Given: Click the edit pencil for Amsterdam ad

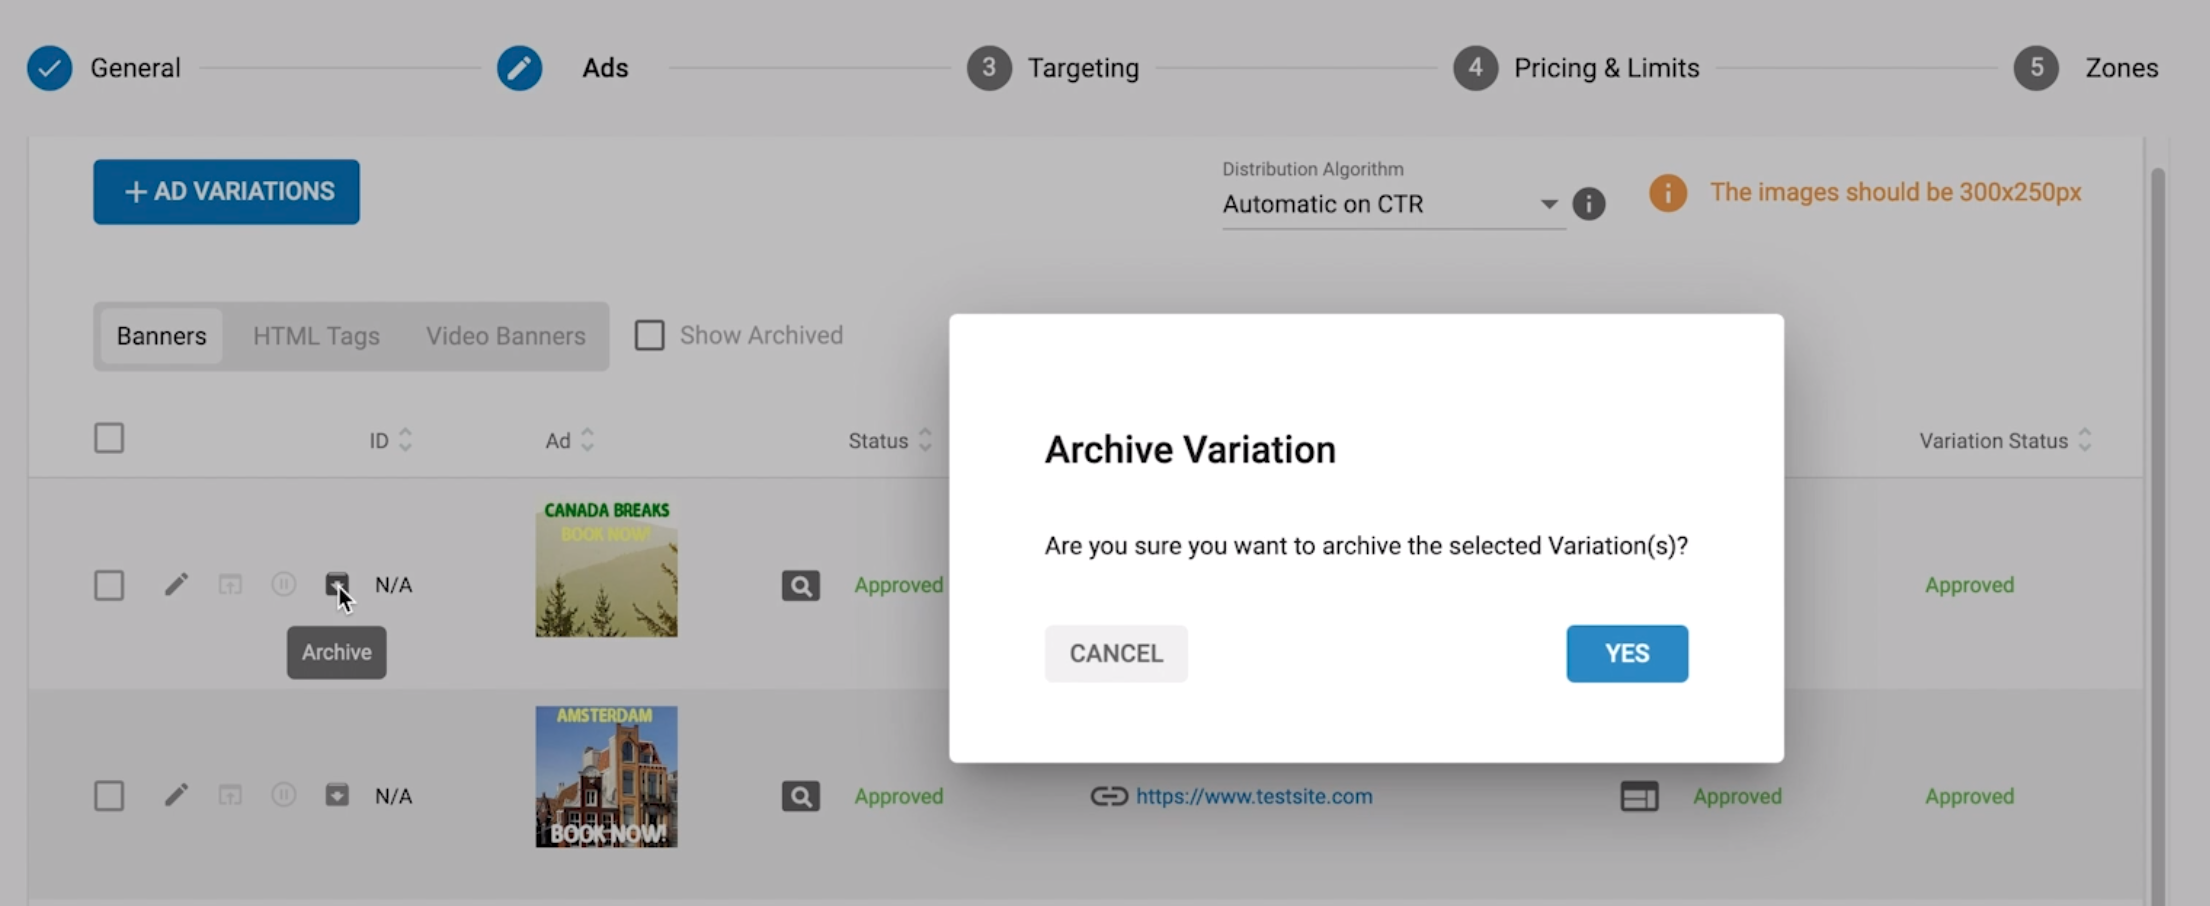Looking at the screenshot, I should pos(176,795).
